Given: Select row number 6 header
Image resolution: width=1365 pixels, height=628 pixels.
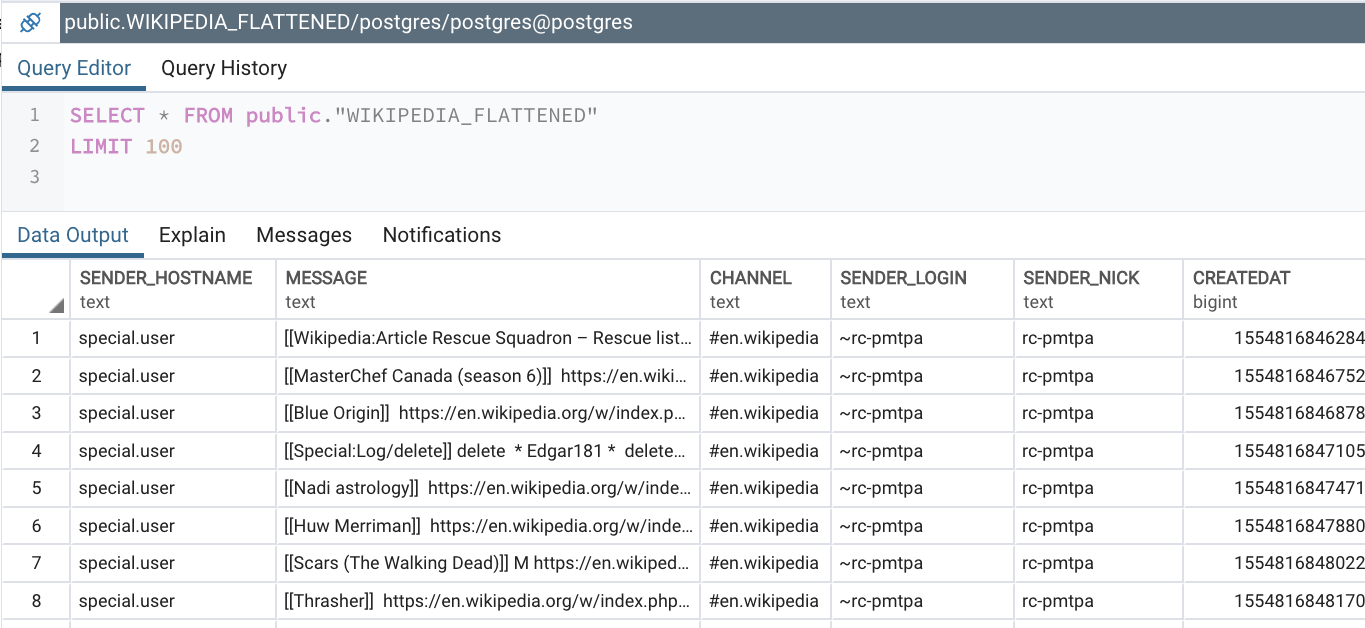Looking at the screenshot, I should (36, 526).
